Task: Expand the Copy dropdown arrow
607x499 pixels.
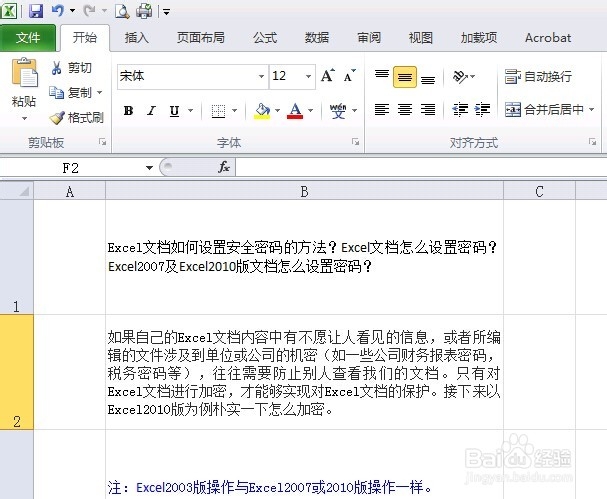Action: (99, 93)
